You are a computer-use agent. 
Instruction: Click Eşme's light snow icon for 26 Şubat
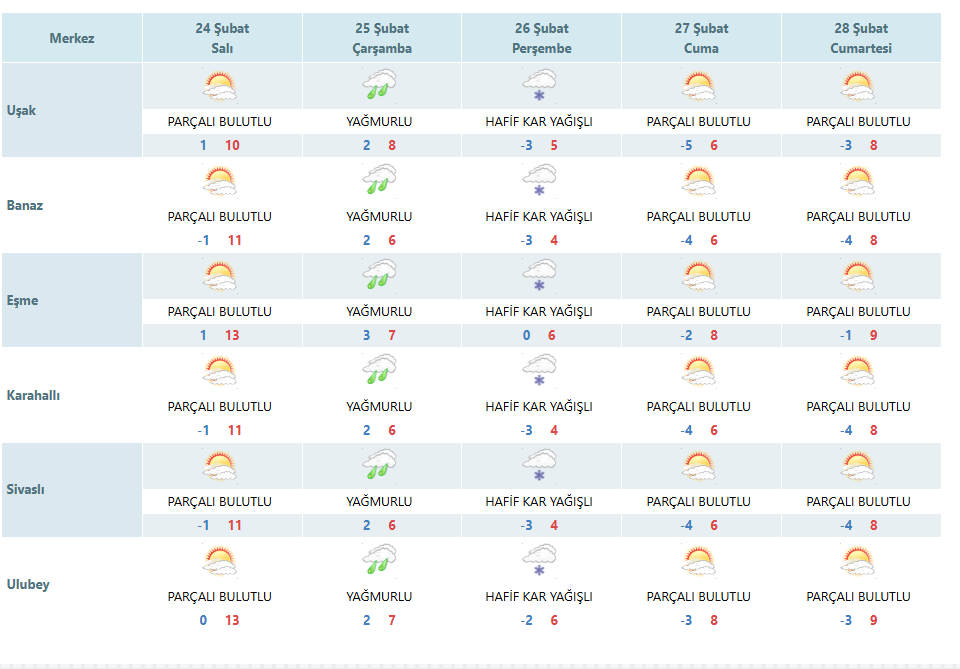(539, 275)
